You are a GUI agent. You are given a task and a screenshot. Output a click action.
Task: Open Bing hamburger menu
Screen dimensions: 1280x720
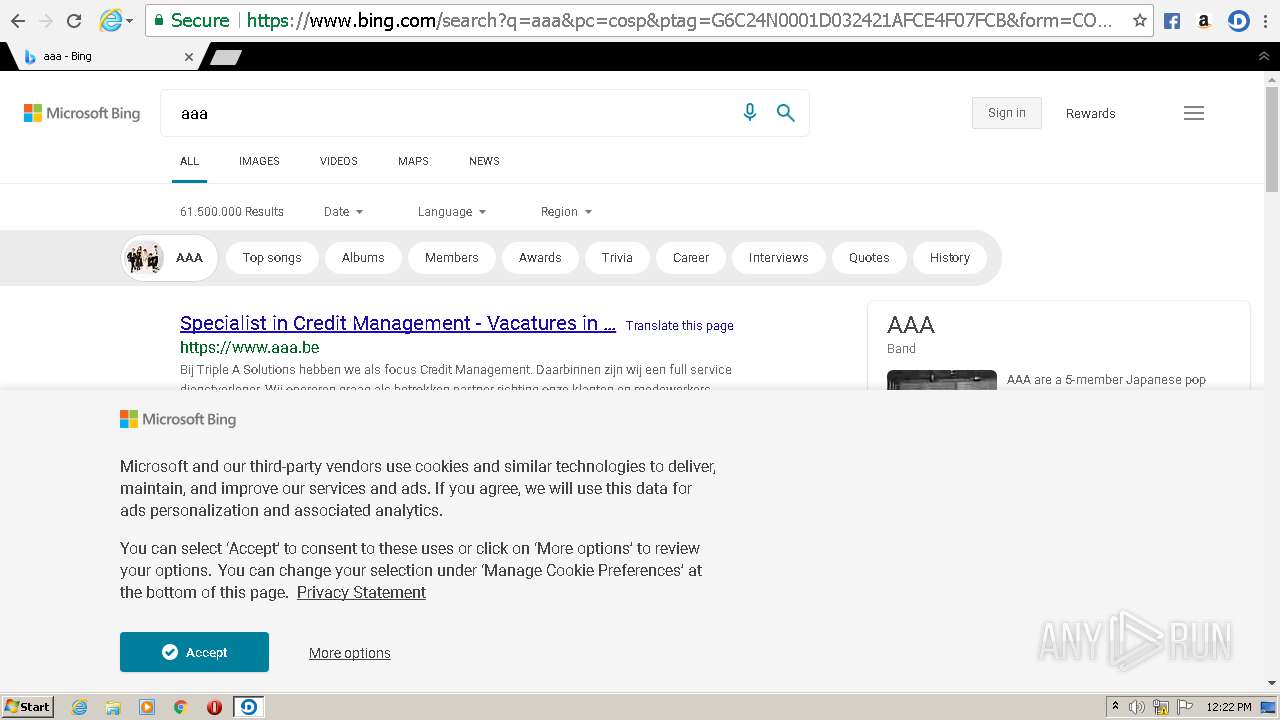pos(1194,113)
